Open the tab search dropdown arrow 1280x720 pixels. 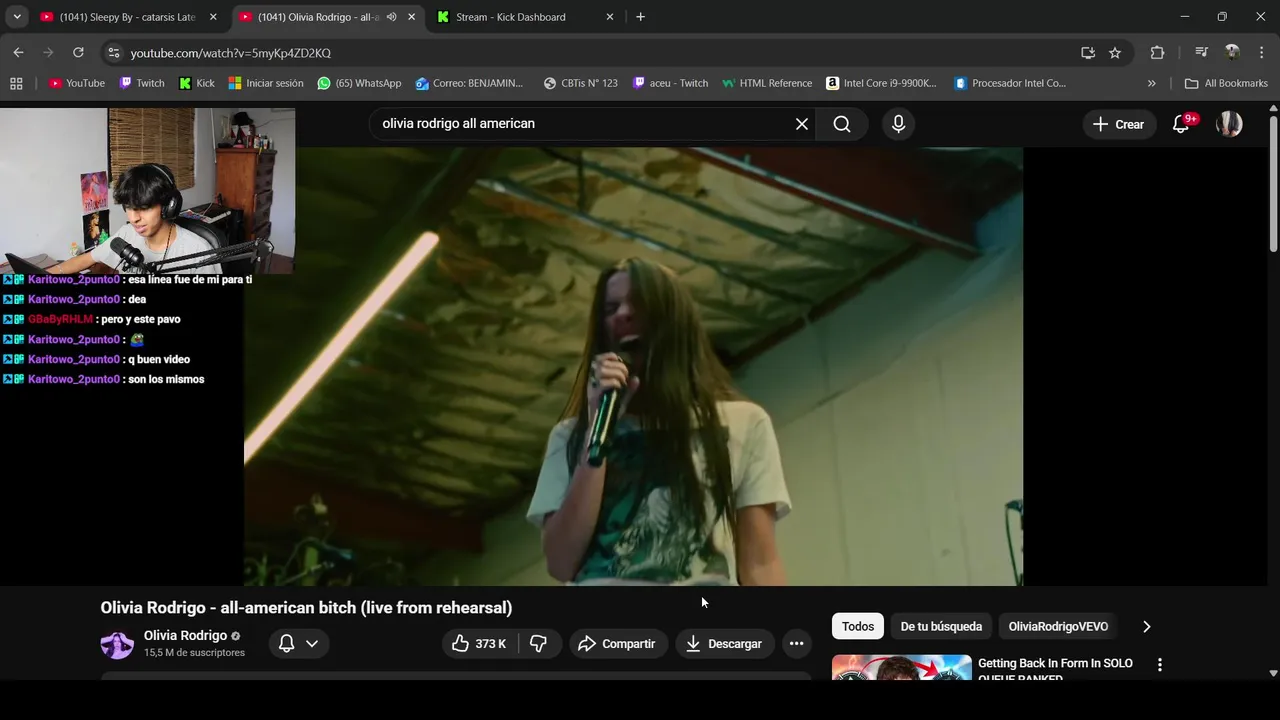(17, 17)
